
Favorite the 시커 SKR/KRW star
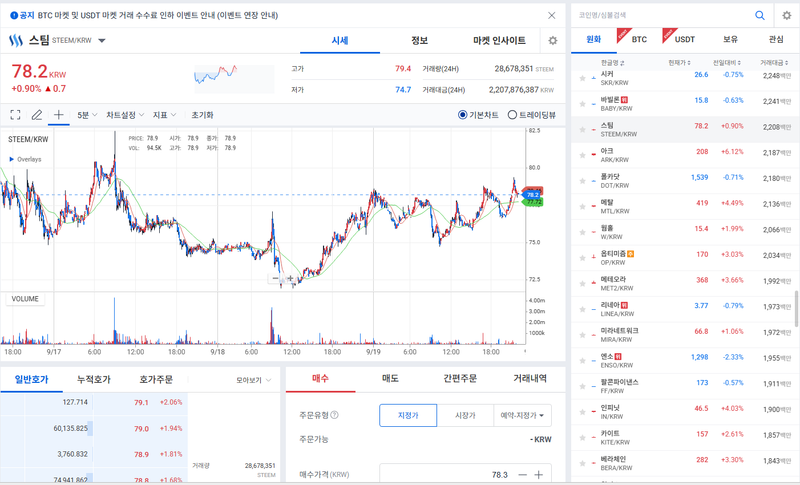pos(582,79)
